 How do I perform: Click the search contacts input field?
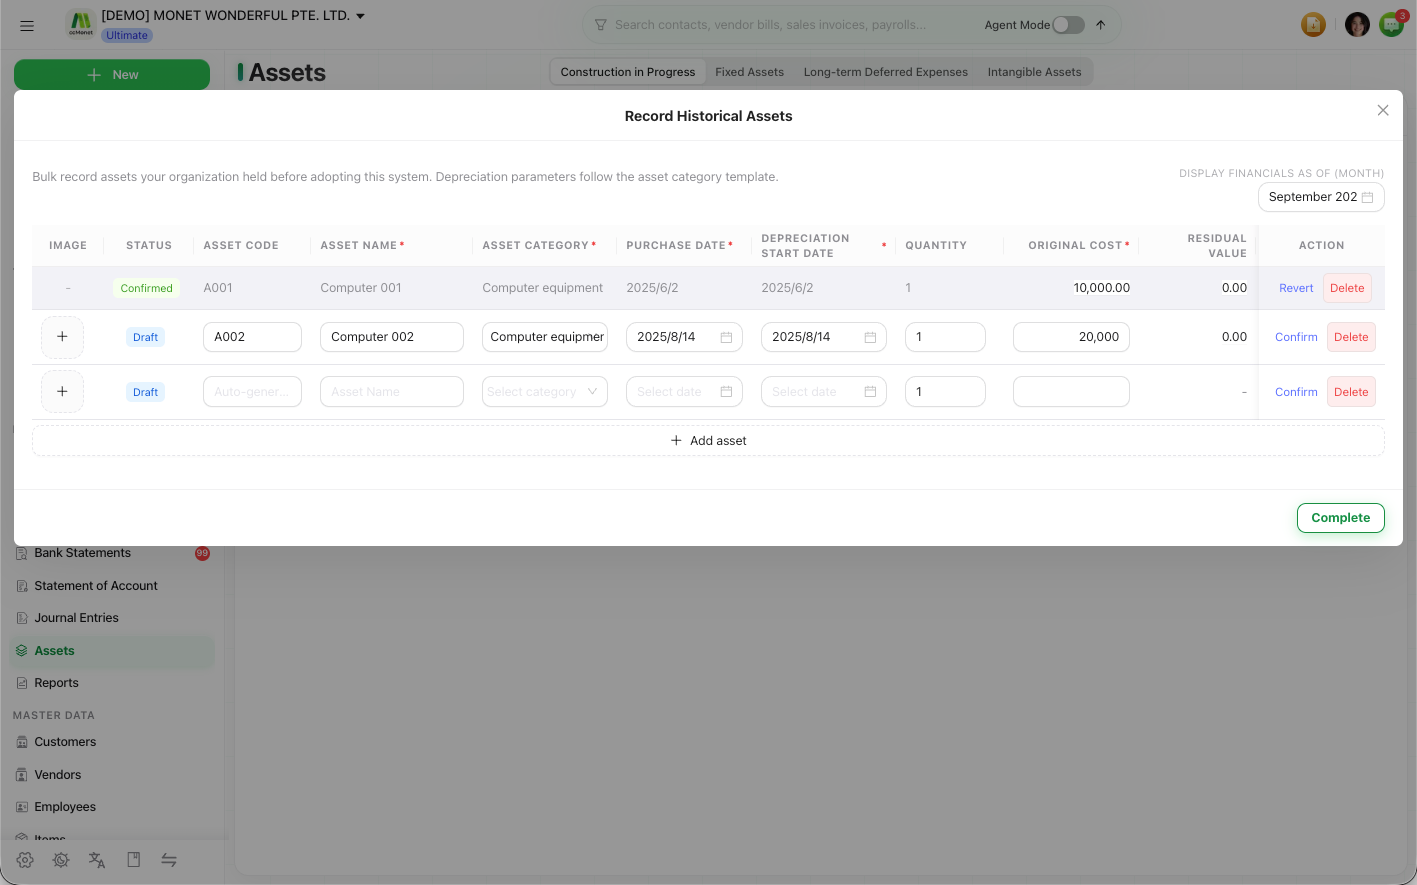[770, 25]
